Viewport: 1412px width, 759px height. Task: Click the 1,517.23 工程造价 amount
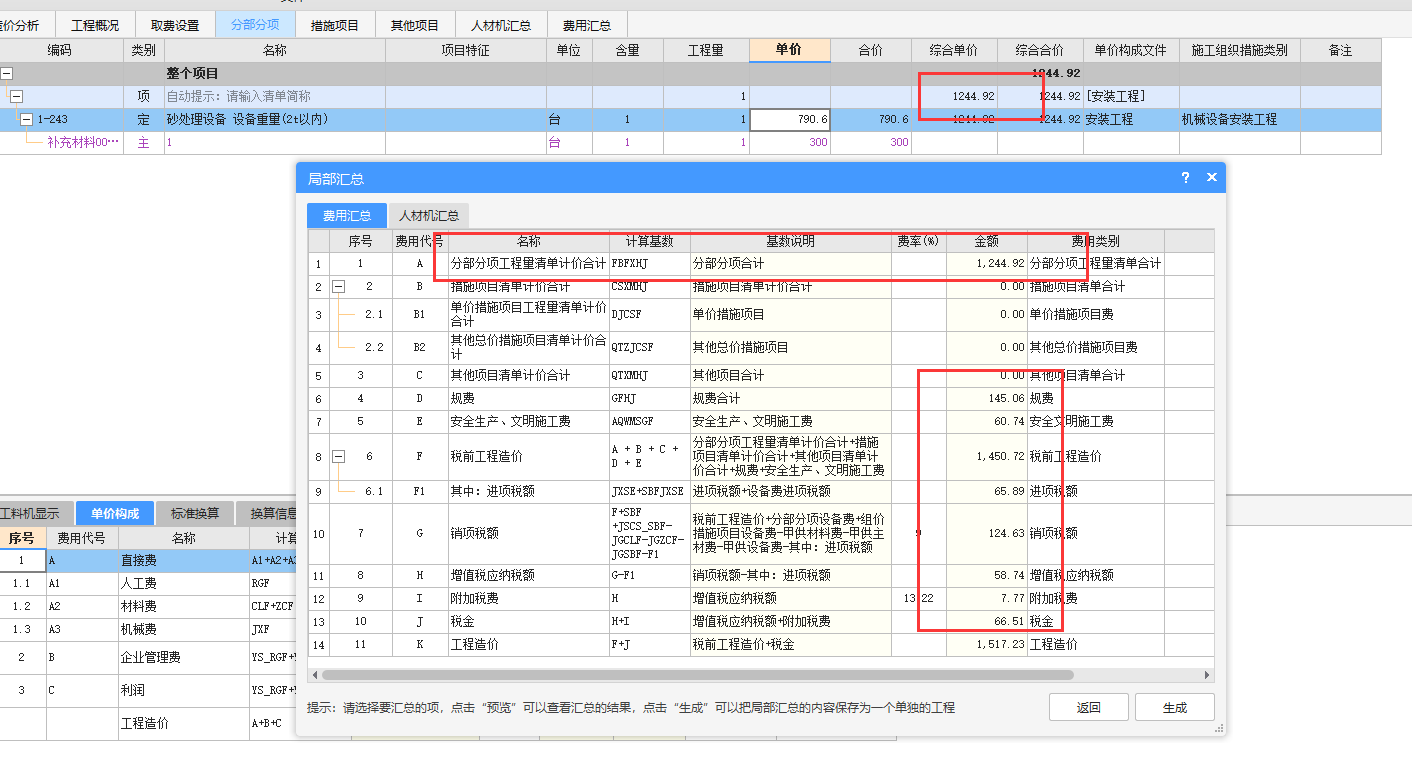(x=986, y=644)
